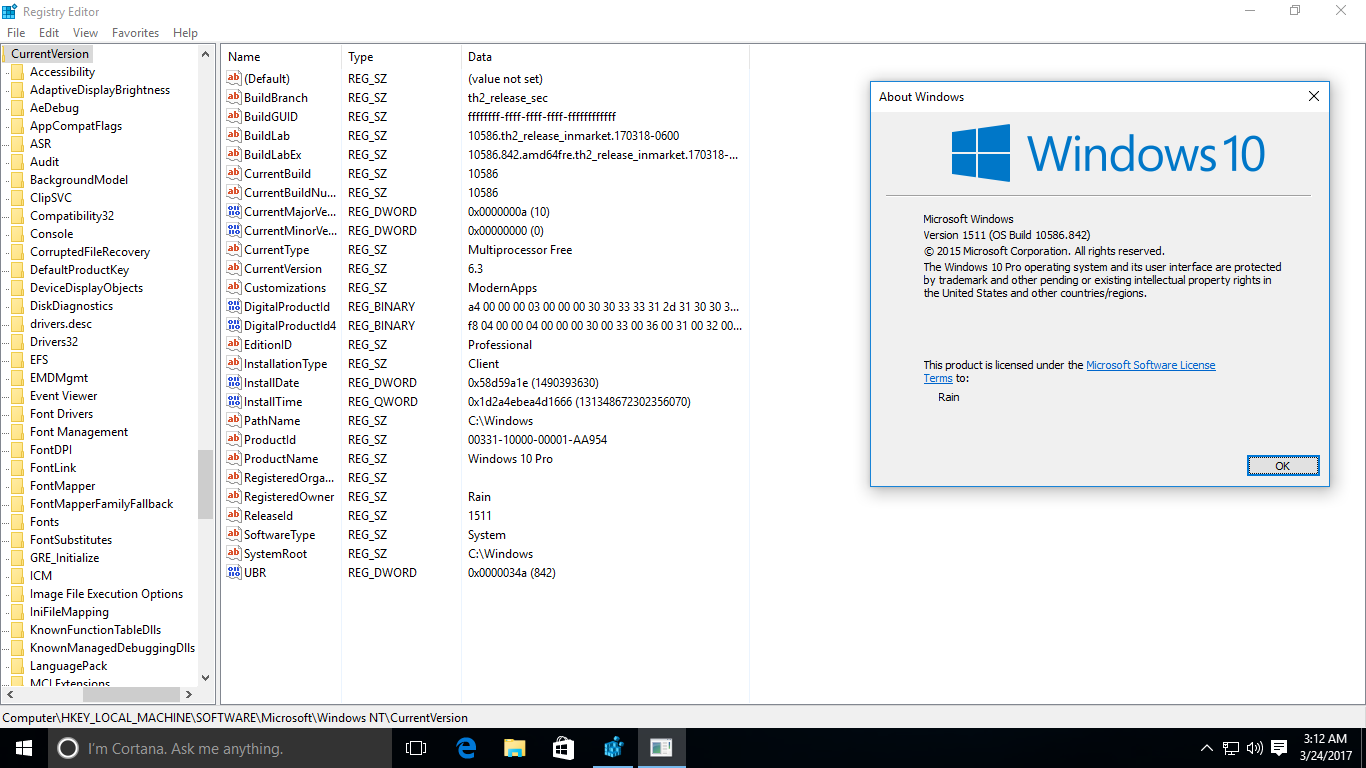Open Task View from taskbar

(416, 748)
